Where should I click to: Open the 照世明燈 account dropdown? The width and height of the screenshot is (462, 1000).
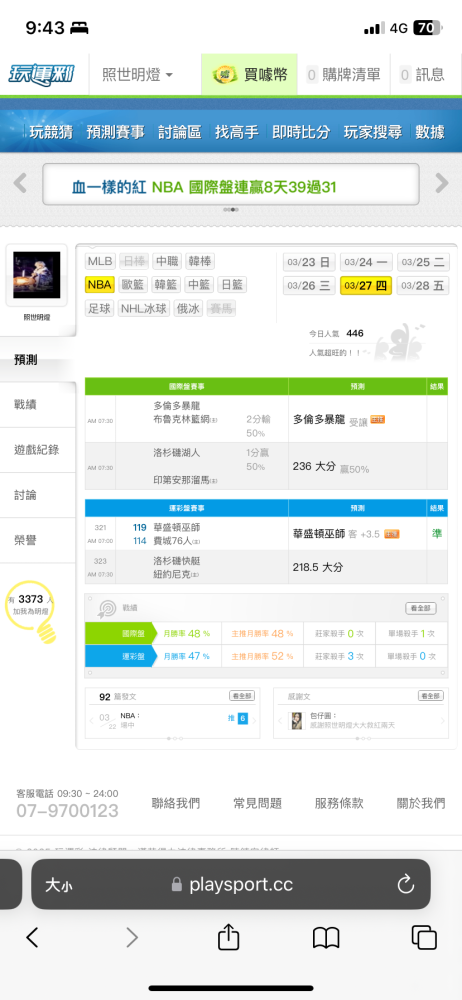point(137,75)
